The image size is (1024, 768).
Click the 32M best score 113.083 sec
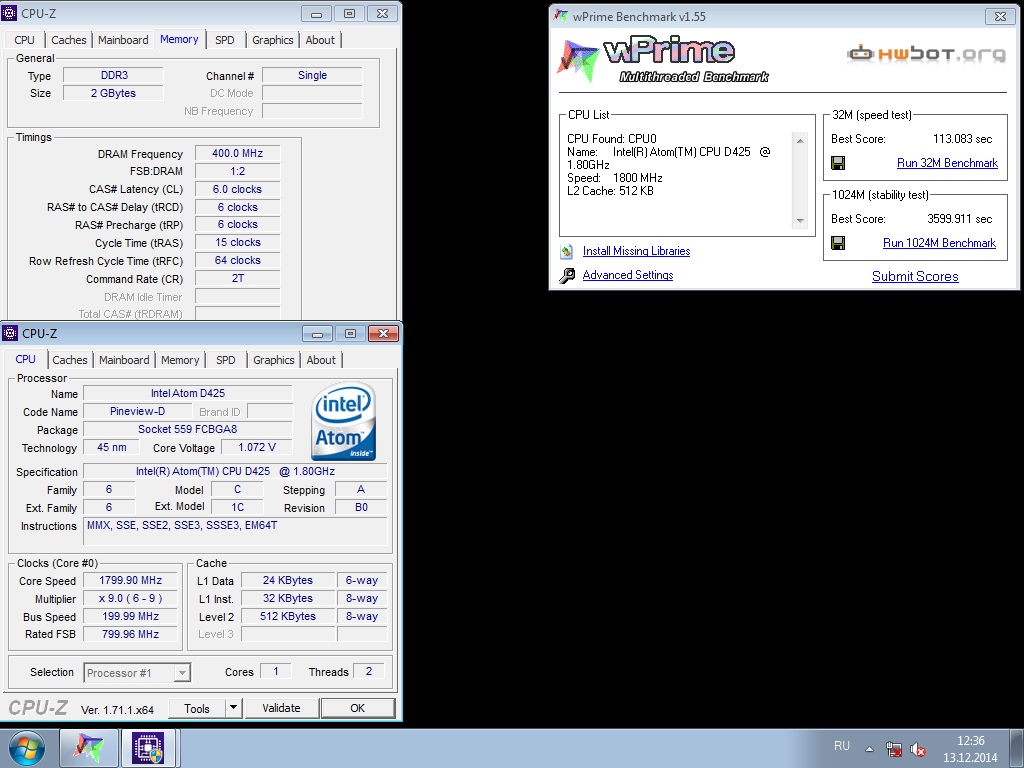962,139
